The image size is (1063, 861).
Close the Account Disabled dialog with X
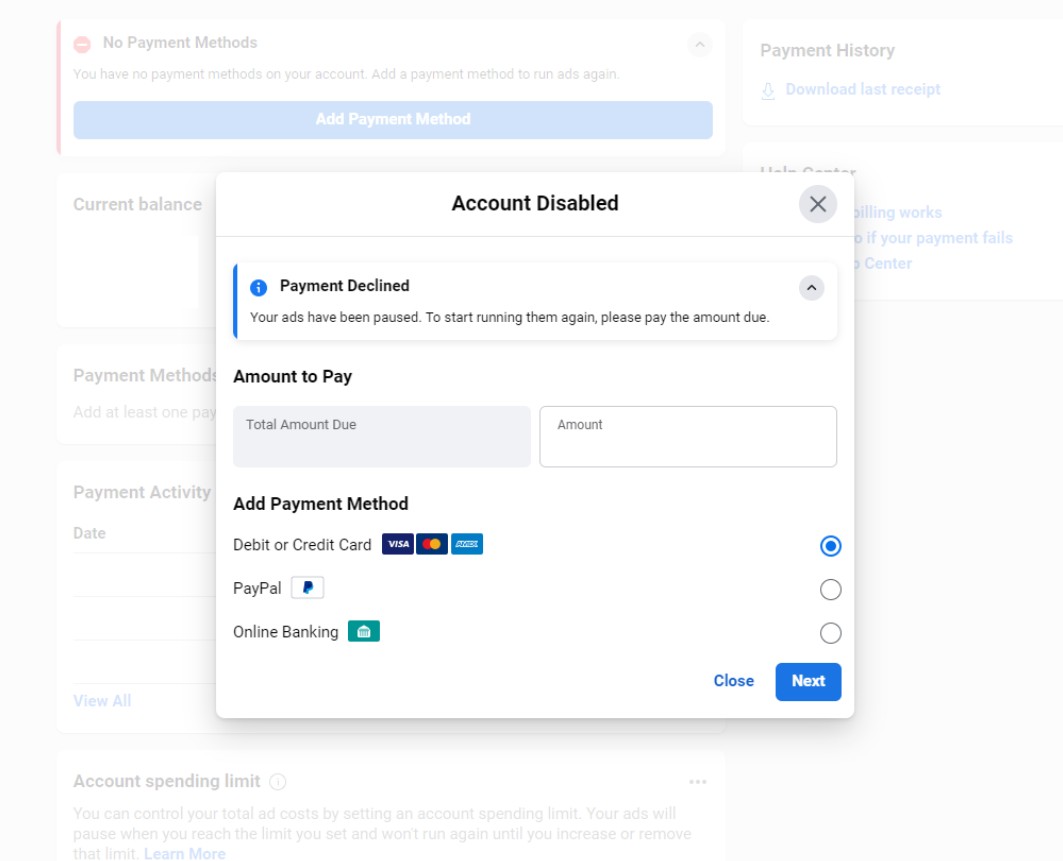(x=818, y=204)
